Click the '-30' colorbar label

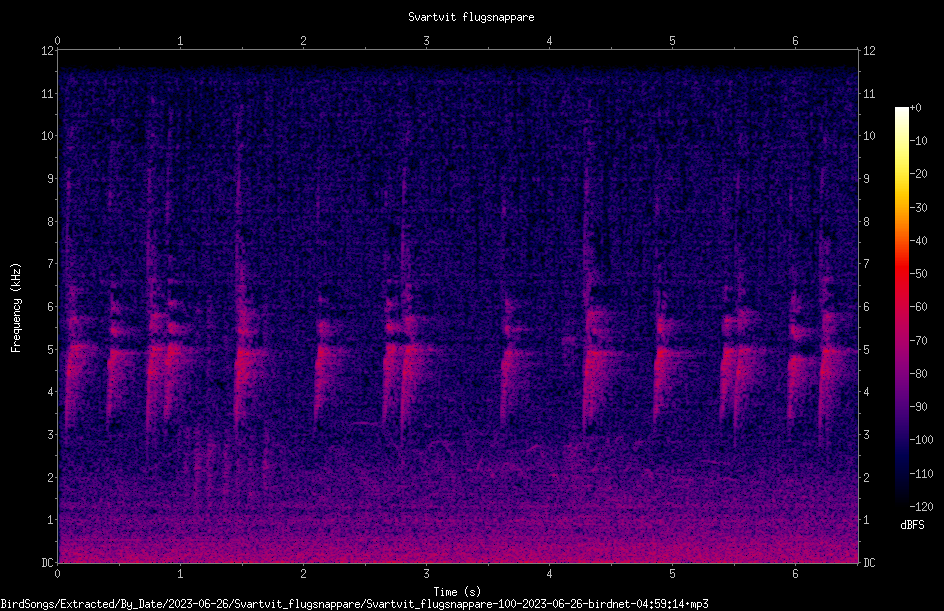point(918,208)
